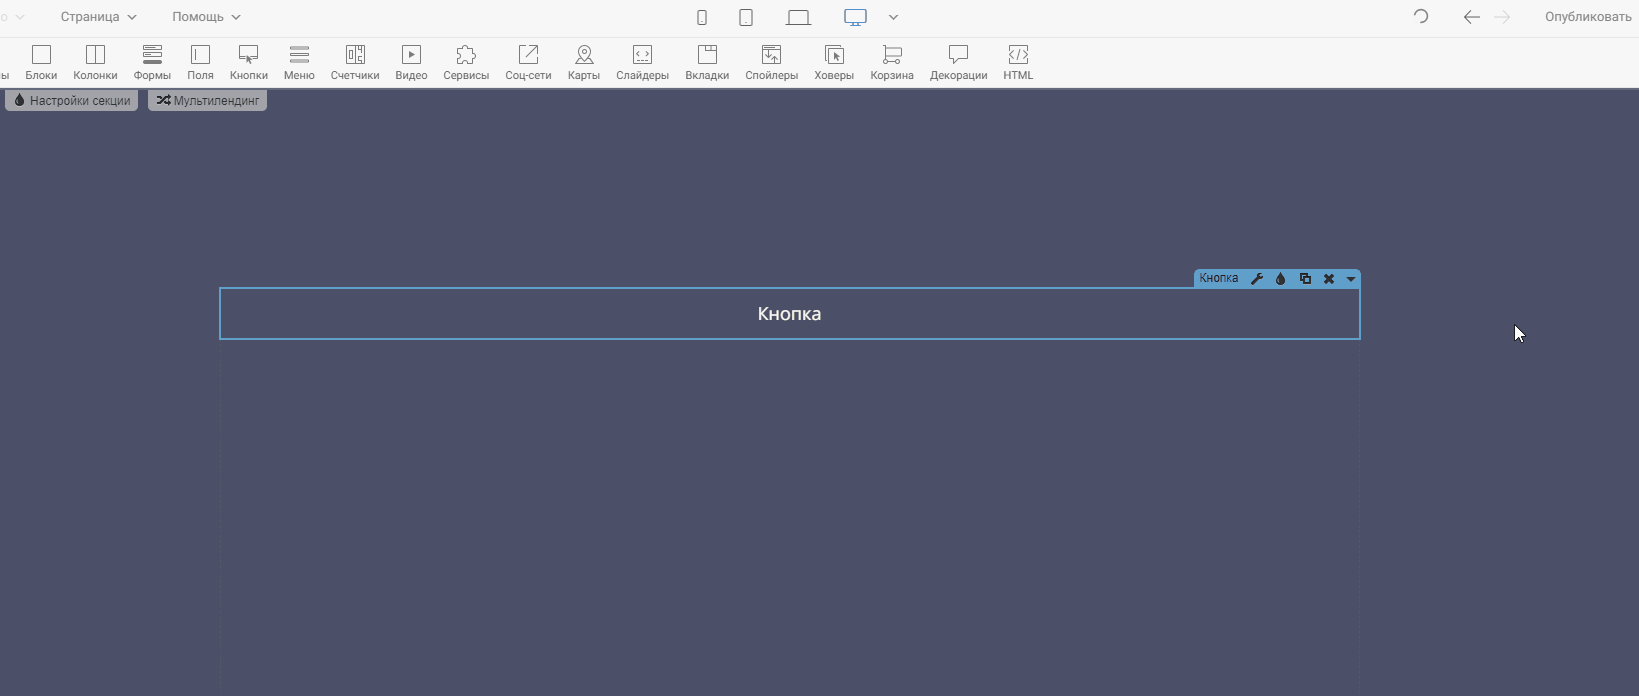
Task: Open the Страница page menu
Action: 98,17
